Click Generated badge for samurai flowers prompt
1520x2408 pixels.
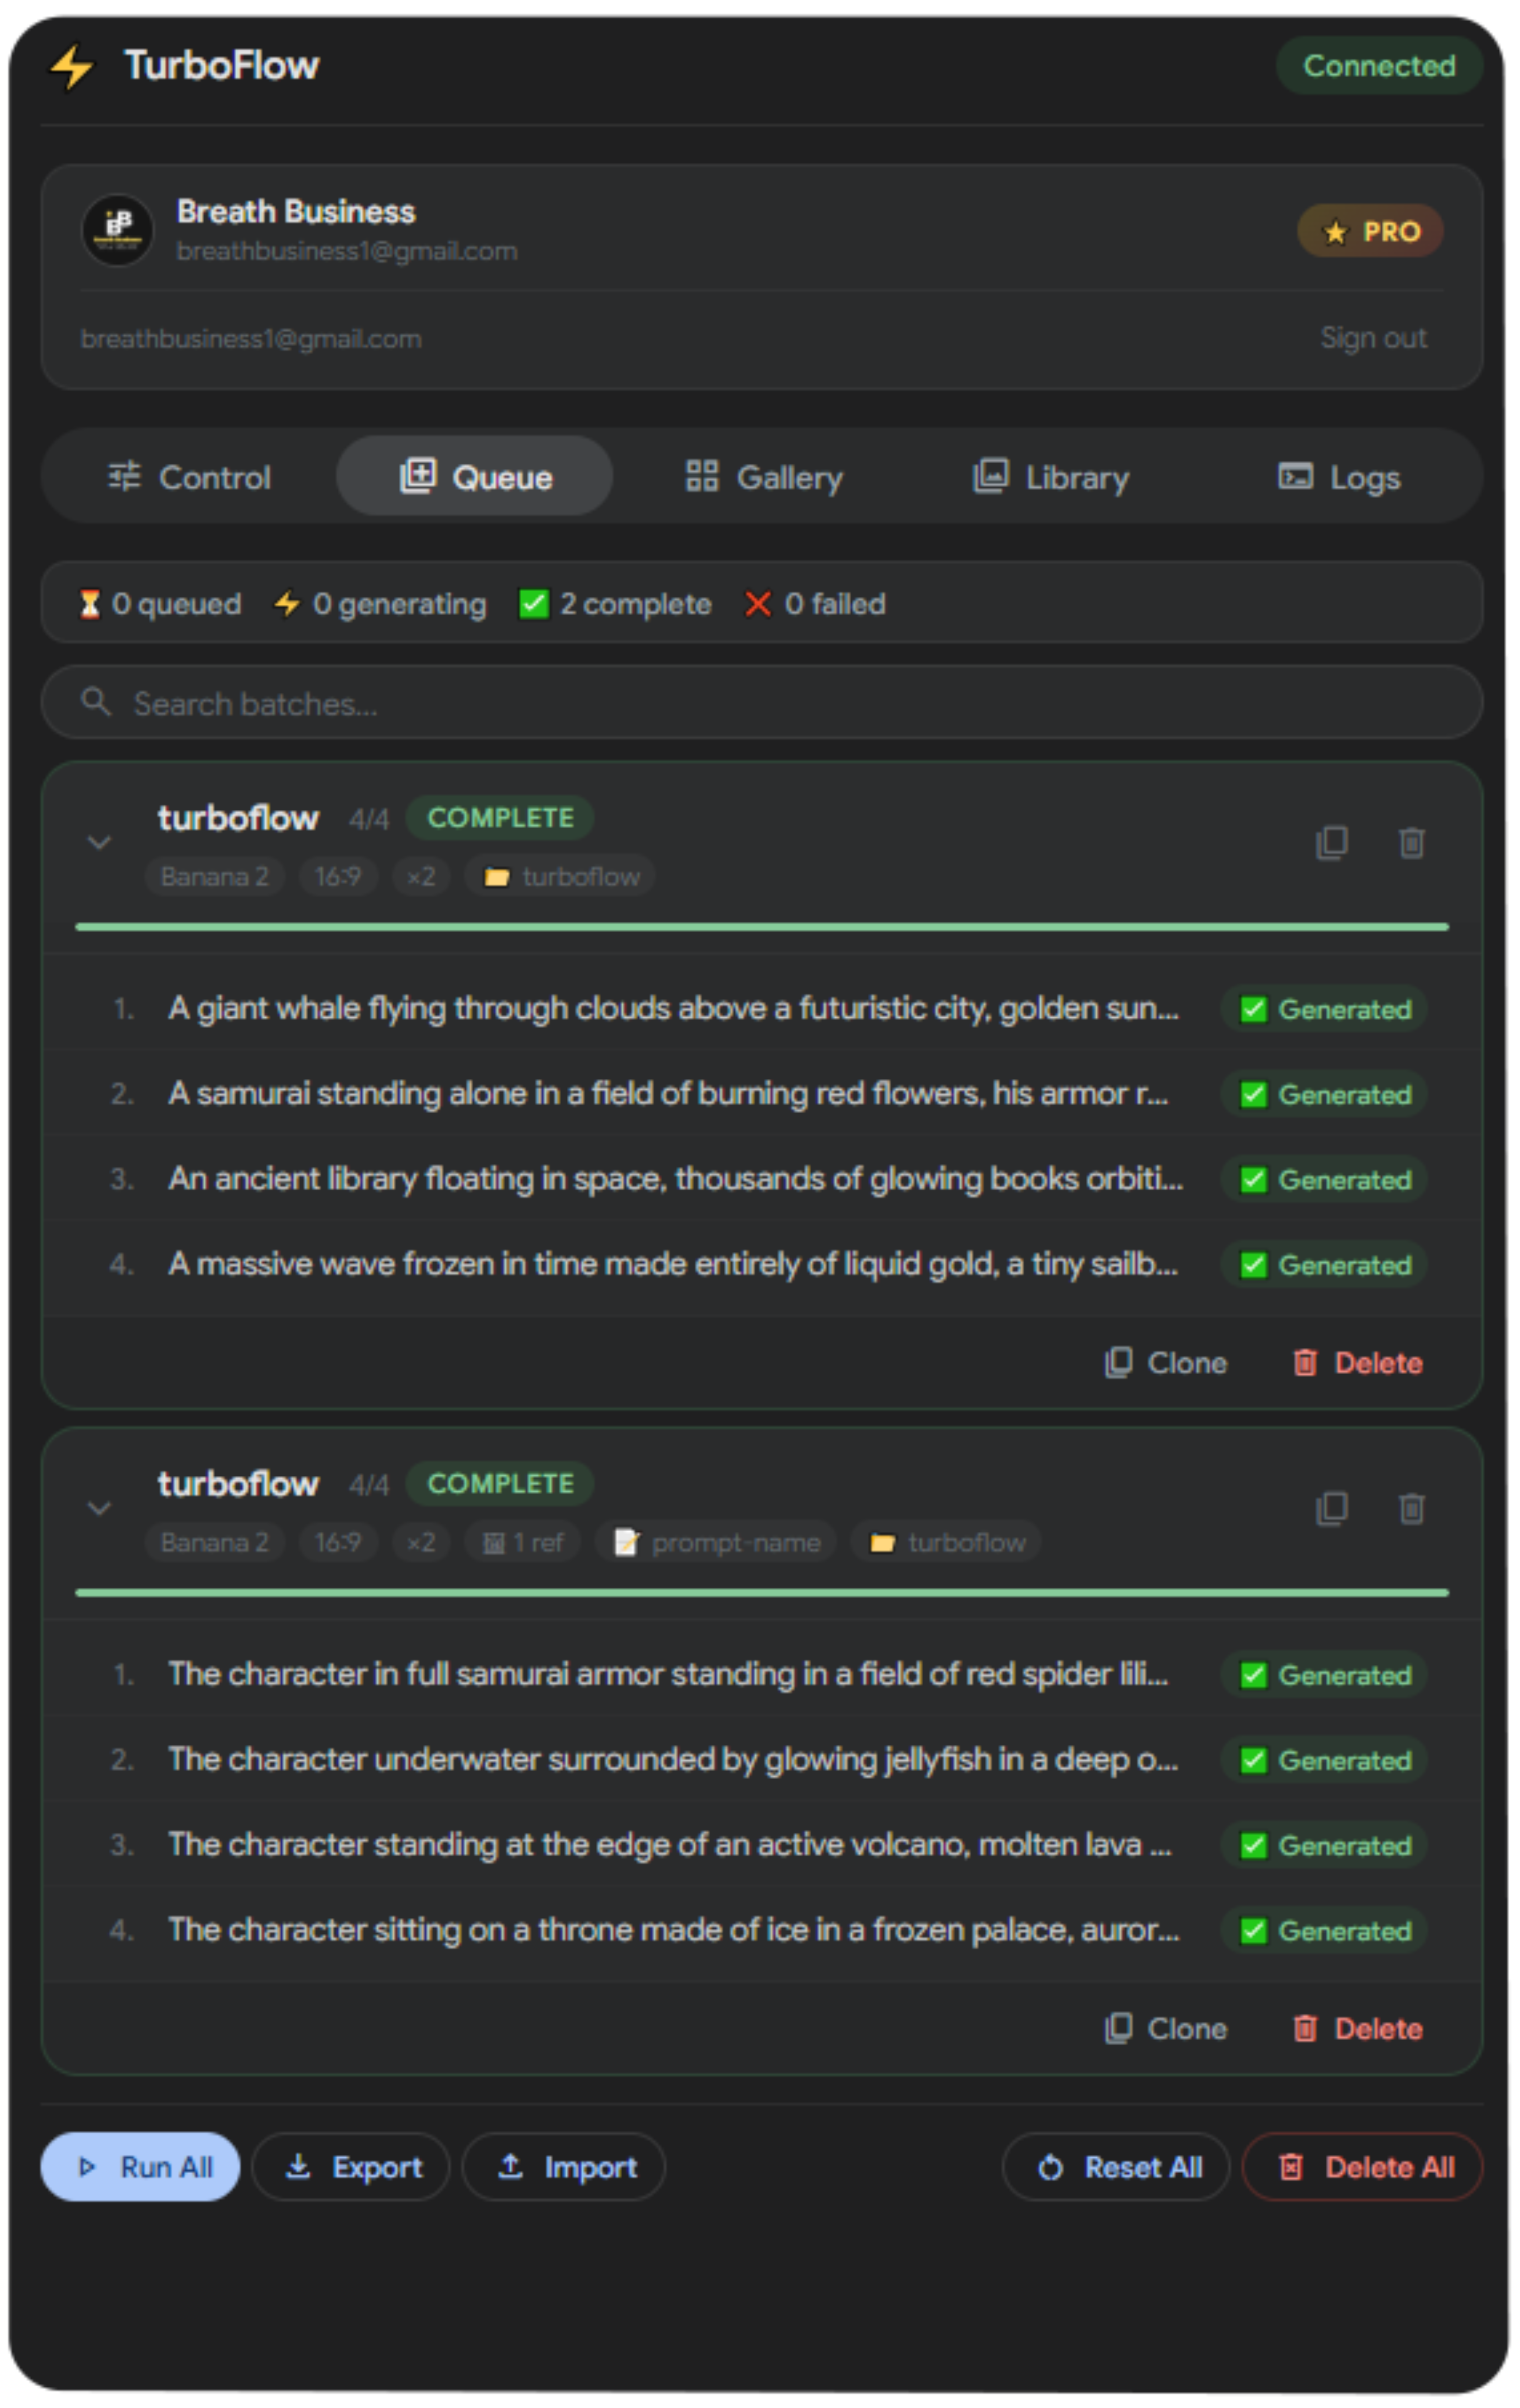(x=1324, y=1095)
